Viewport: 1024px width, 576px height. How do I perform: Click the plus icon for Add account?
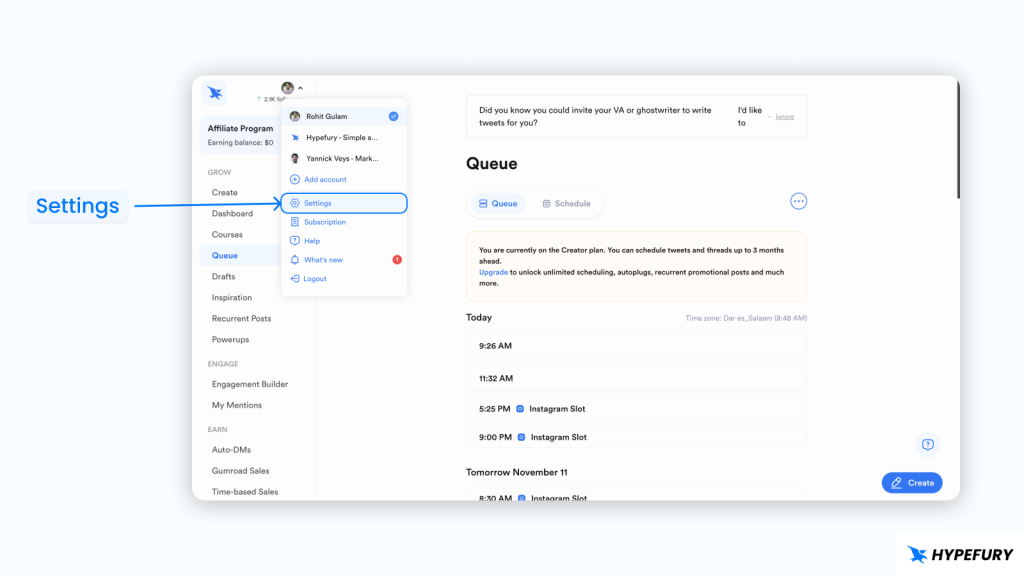tap(295, 180)
